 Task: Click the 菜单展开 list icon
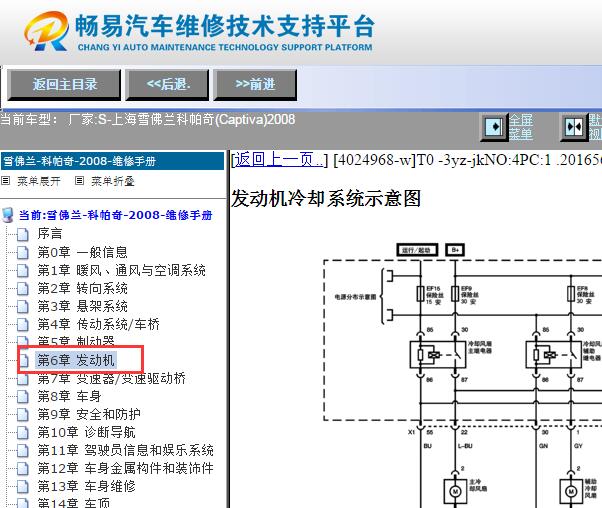point(5,180)
